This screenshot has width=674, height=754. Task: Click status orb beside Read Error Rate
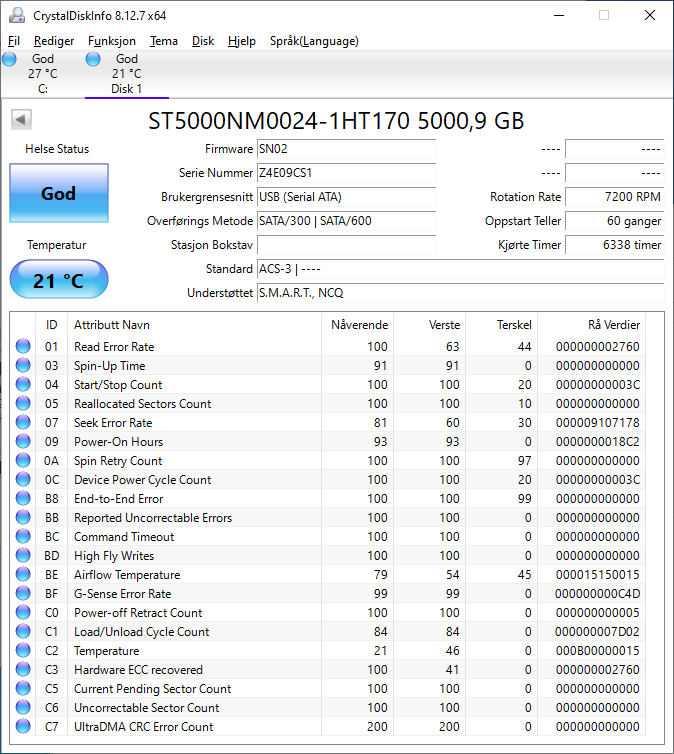[22, 347]
